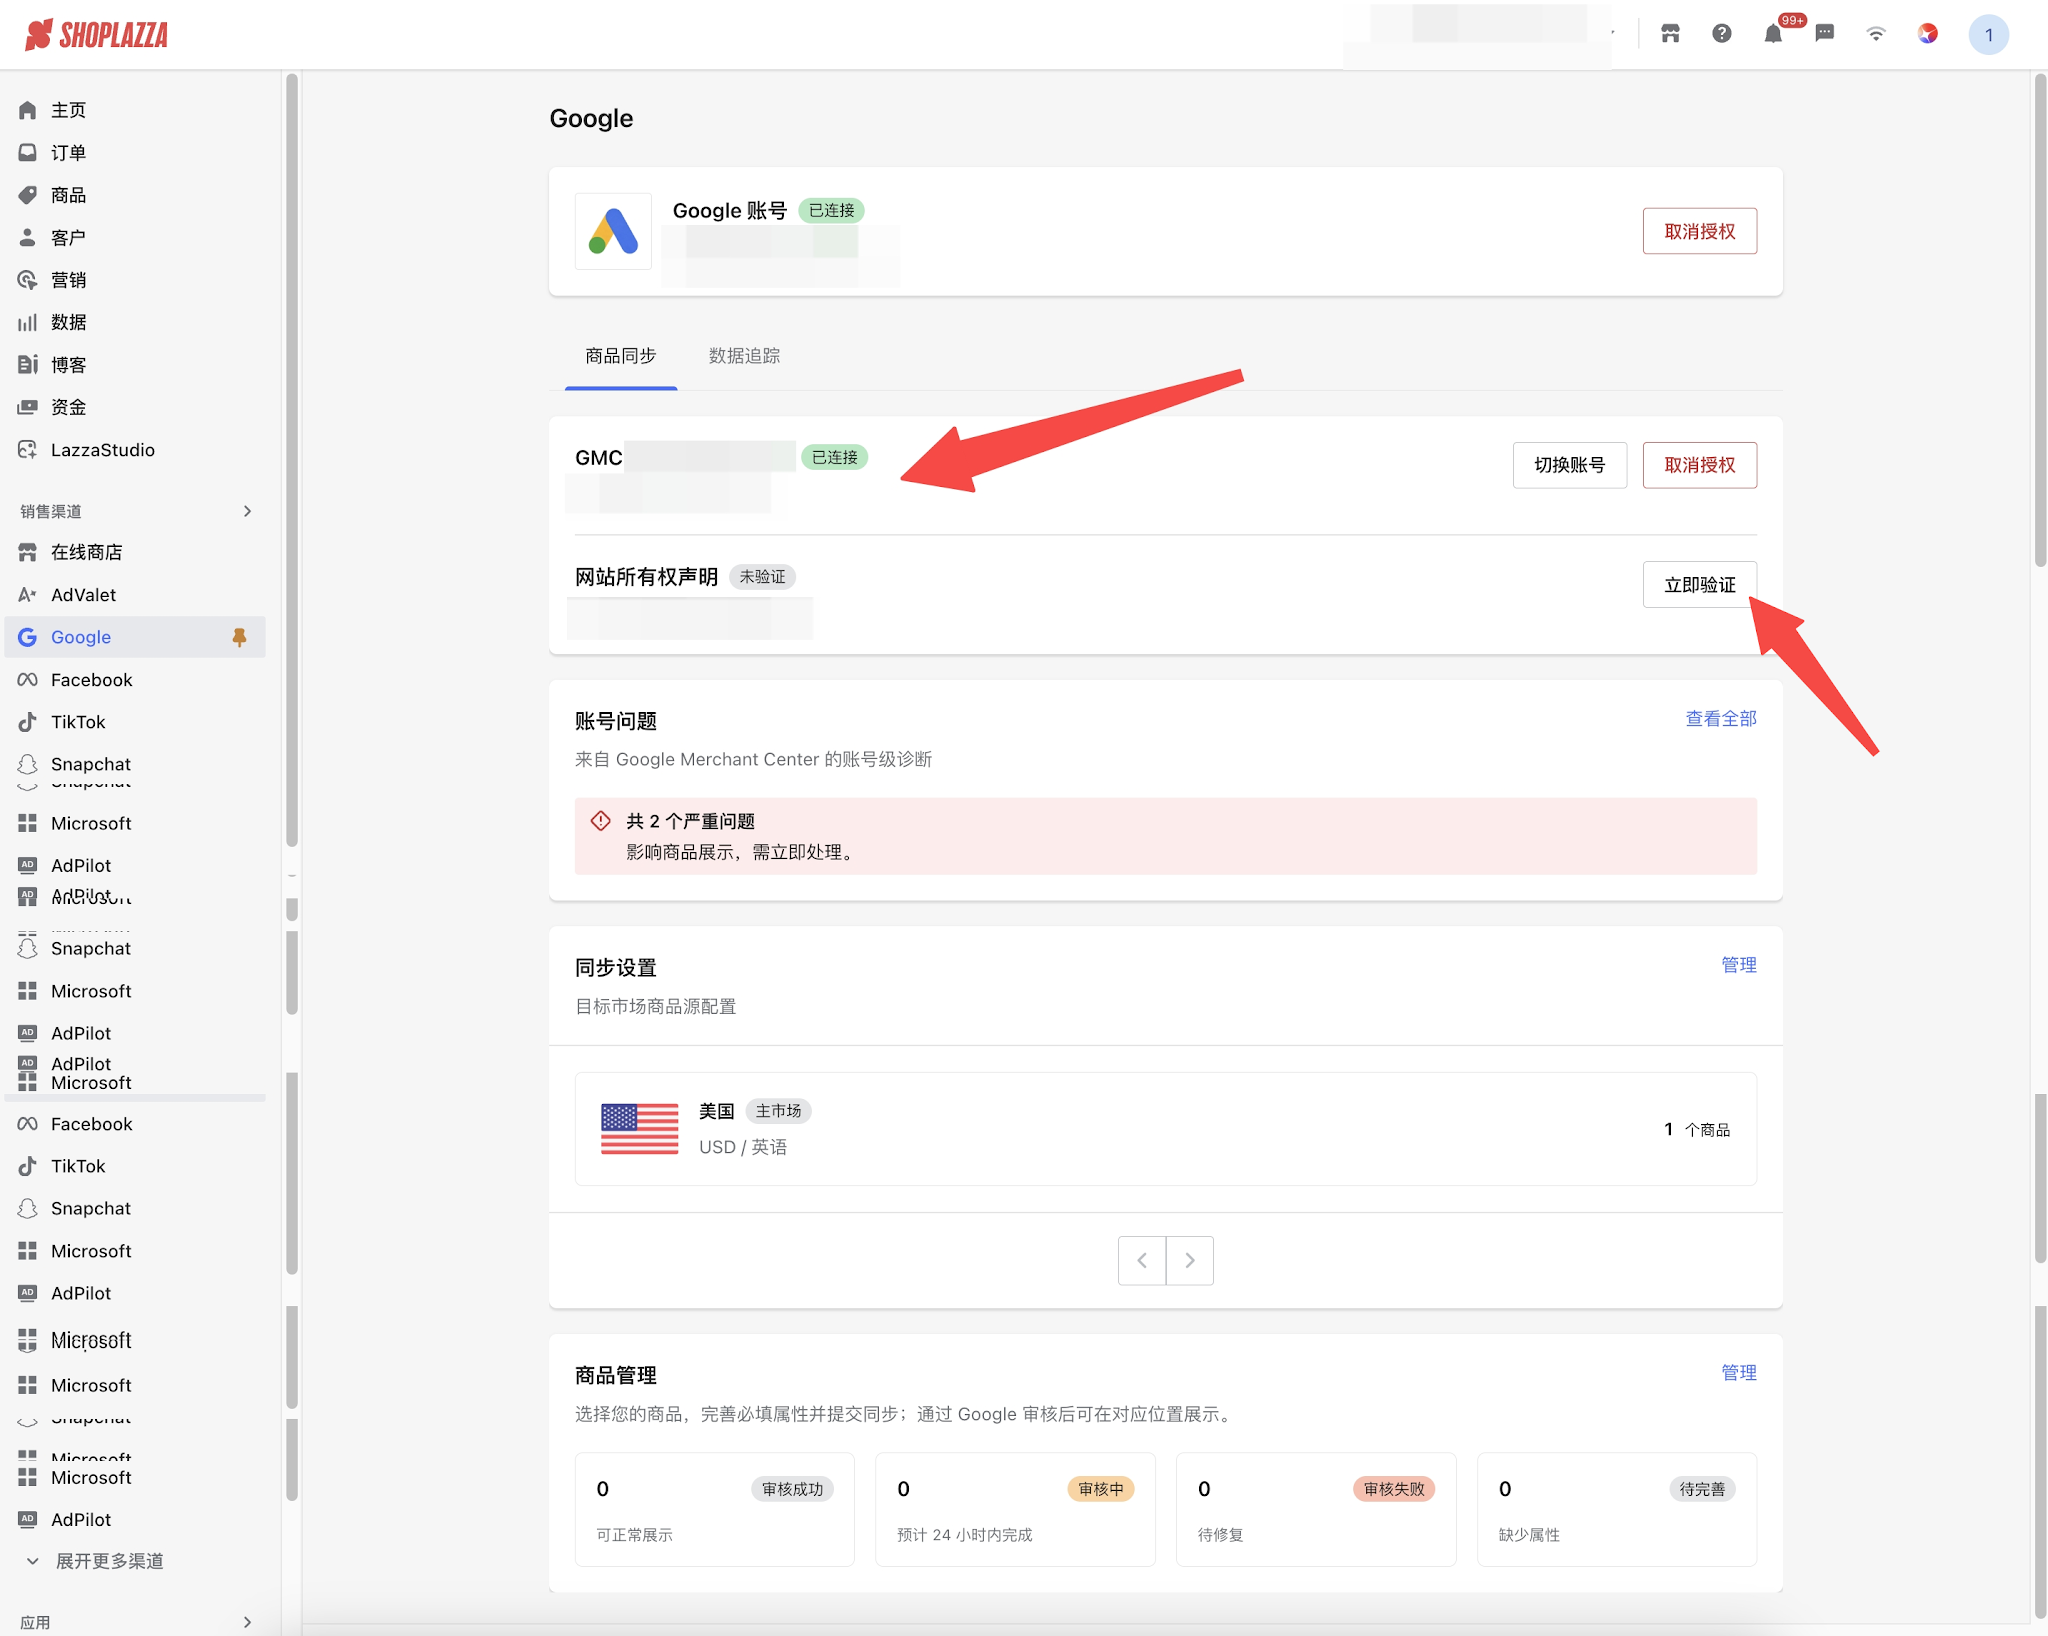Click the main page vertical scrollbar
The width and height of the screenshot is (2048, 1636).
point(2040,320)
